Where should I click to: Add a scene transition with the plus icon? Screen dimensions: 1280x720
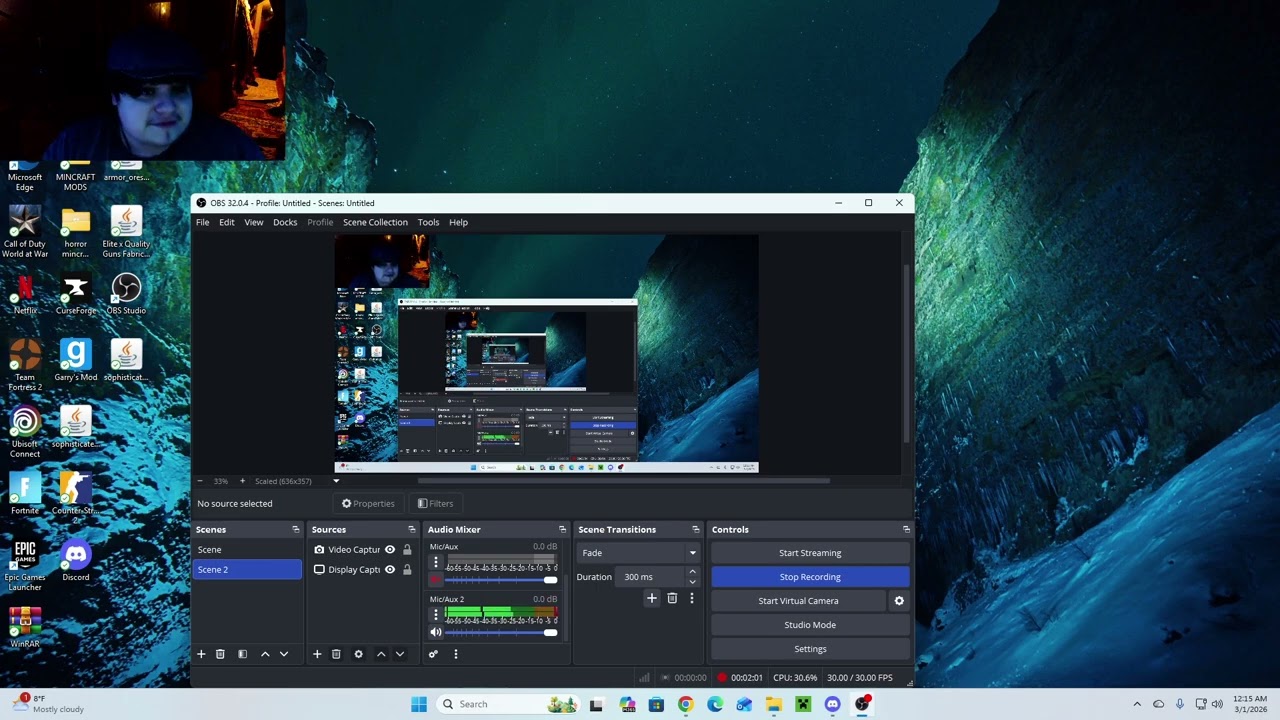point(652,598)
